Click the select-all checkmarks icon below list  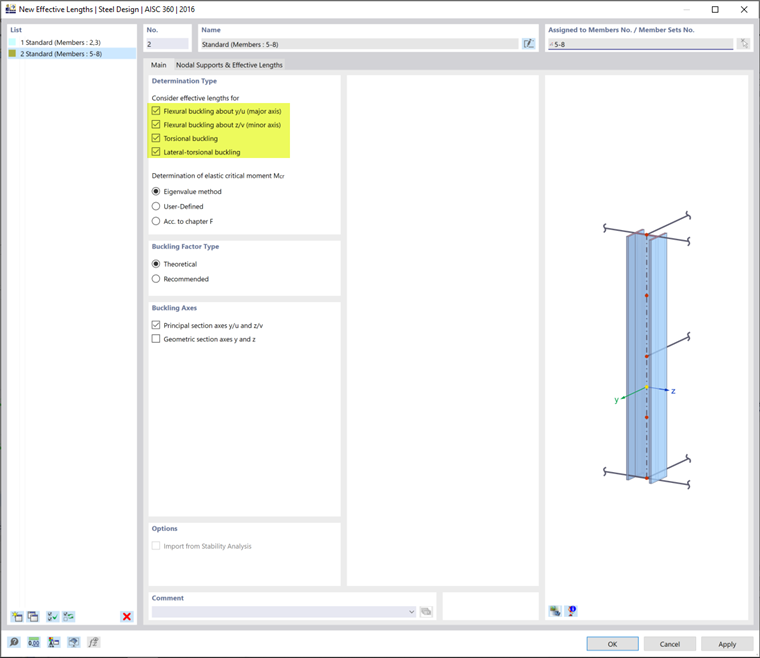[52, 616]
